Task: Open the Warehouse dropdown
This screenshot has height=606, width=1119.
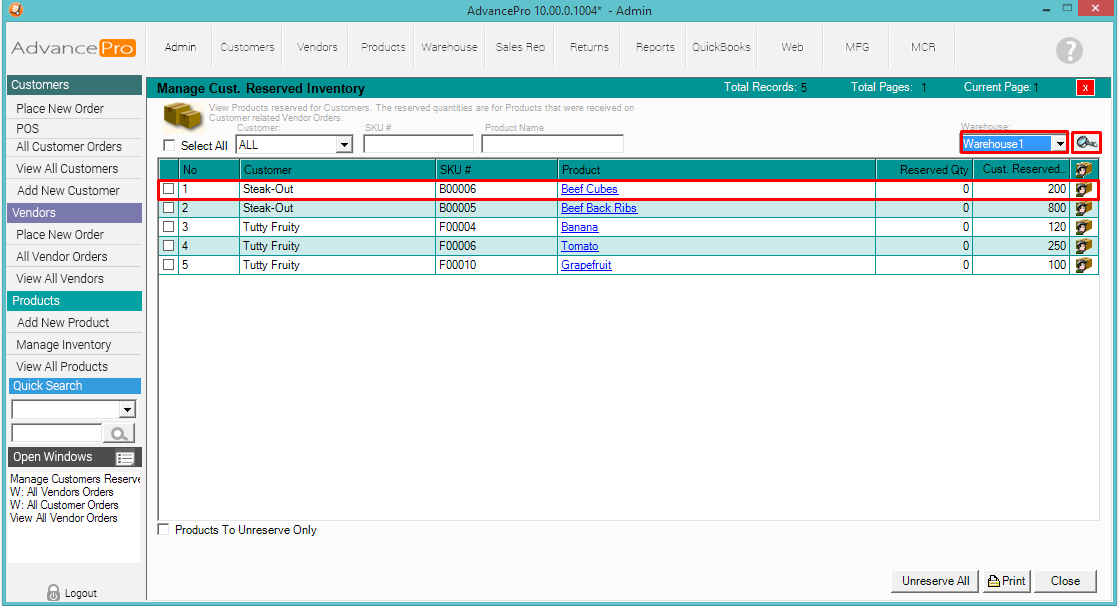Action: point(1058,144)
